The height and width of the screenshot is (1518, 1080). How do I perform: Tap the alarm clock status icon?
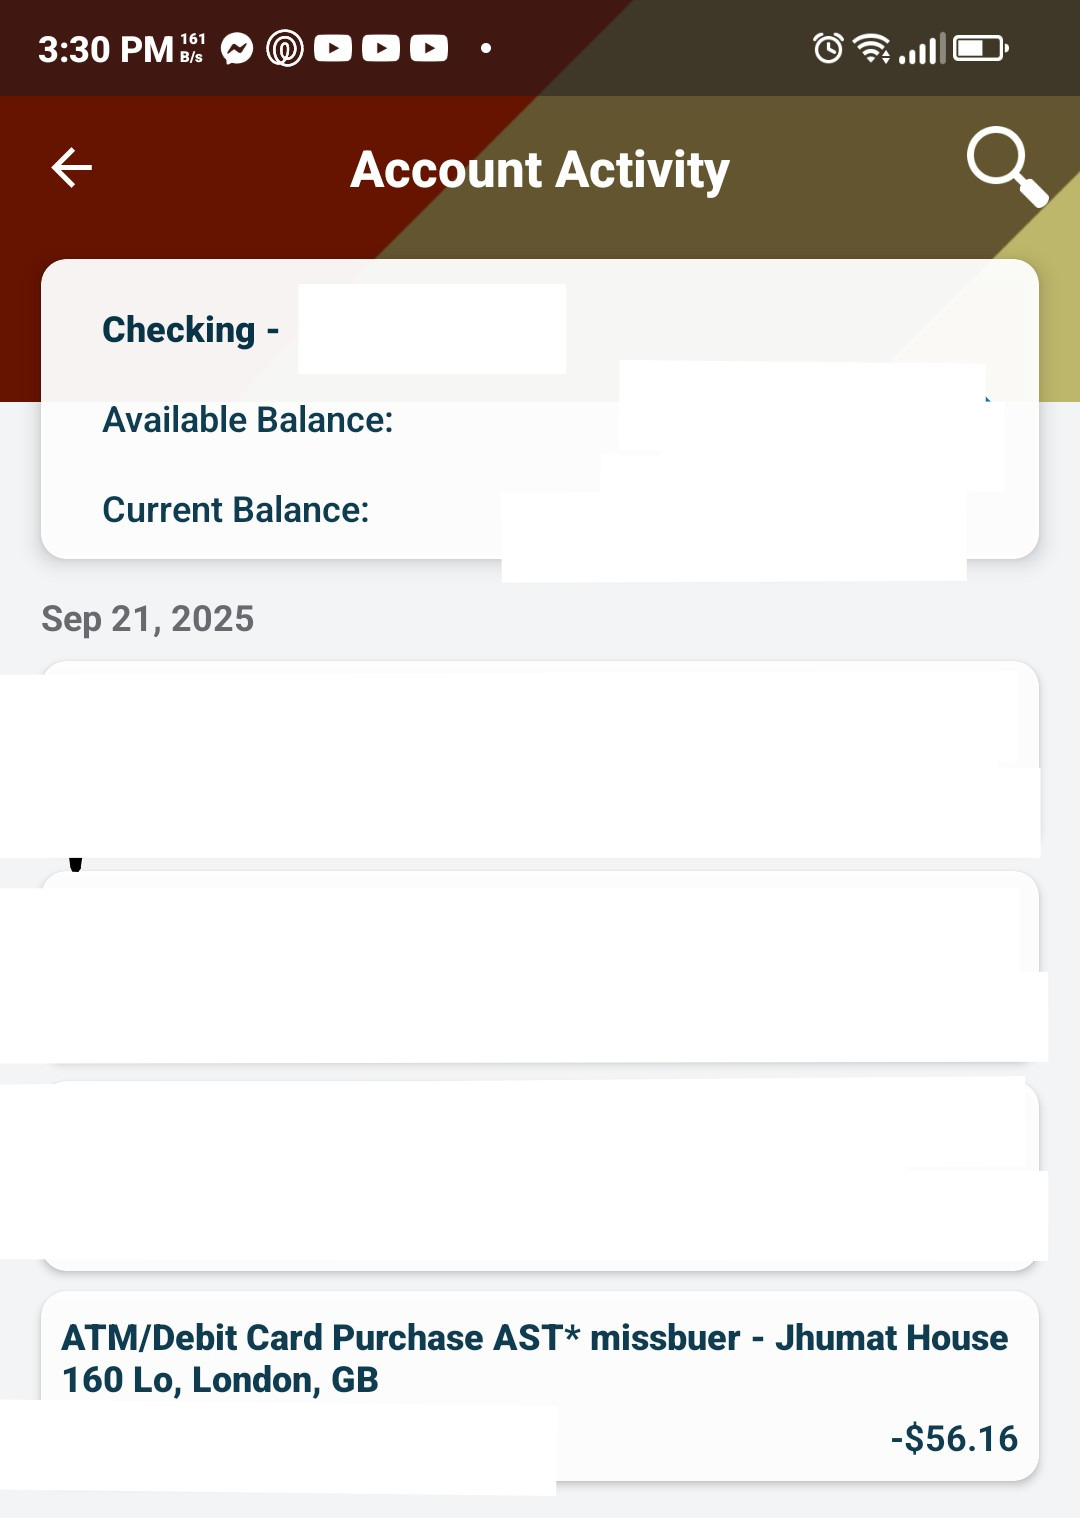(x=828, y=48)
